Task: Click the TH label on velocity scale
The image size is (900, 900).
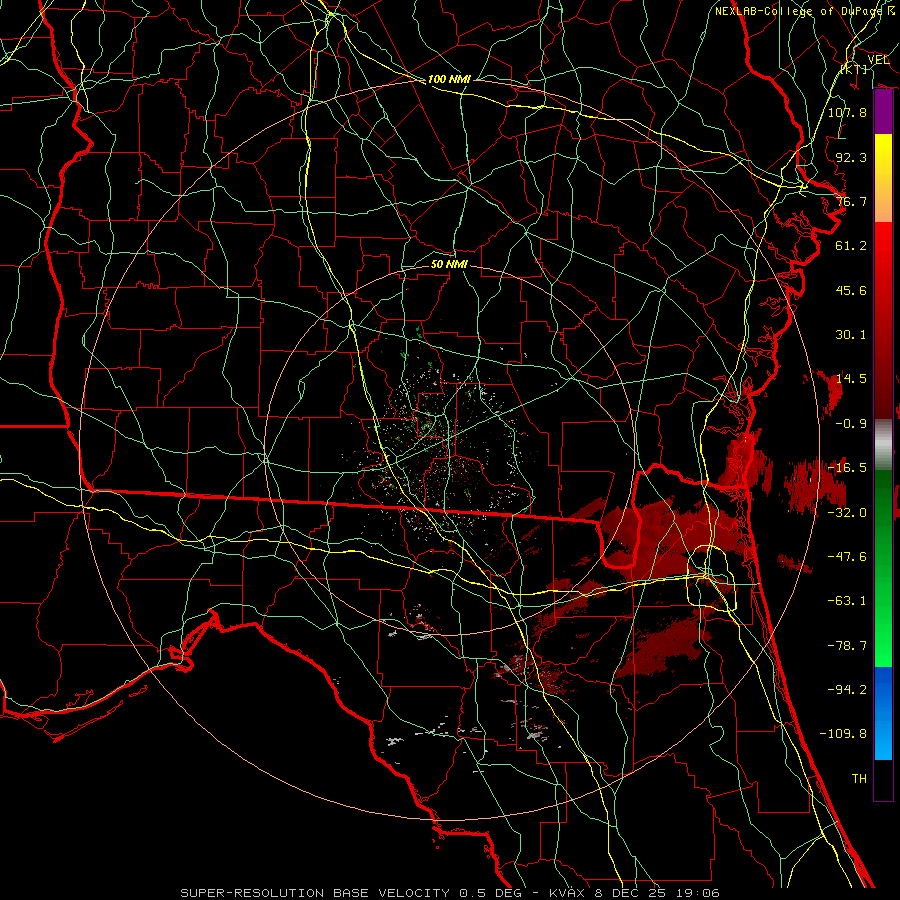Action: (859, 779)
